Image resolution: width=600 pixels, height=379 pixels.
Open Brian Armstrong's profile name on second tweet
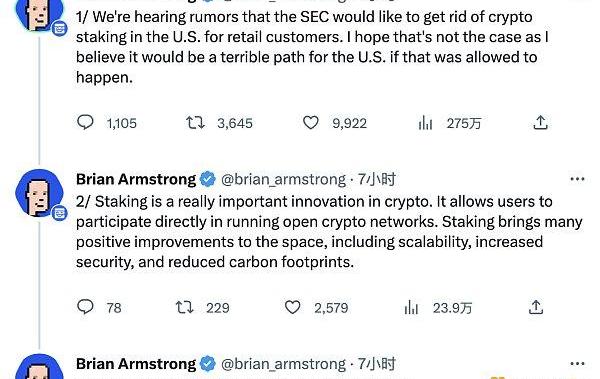click(x=136, y=179)
